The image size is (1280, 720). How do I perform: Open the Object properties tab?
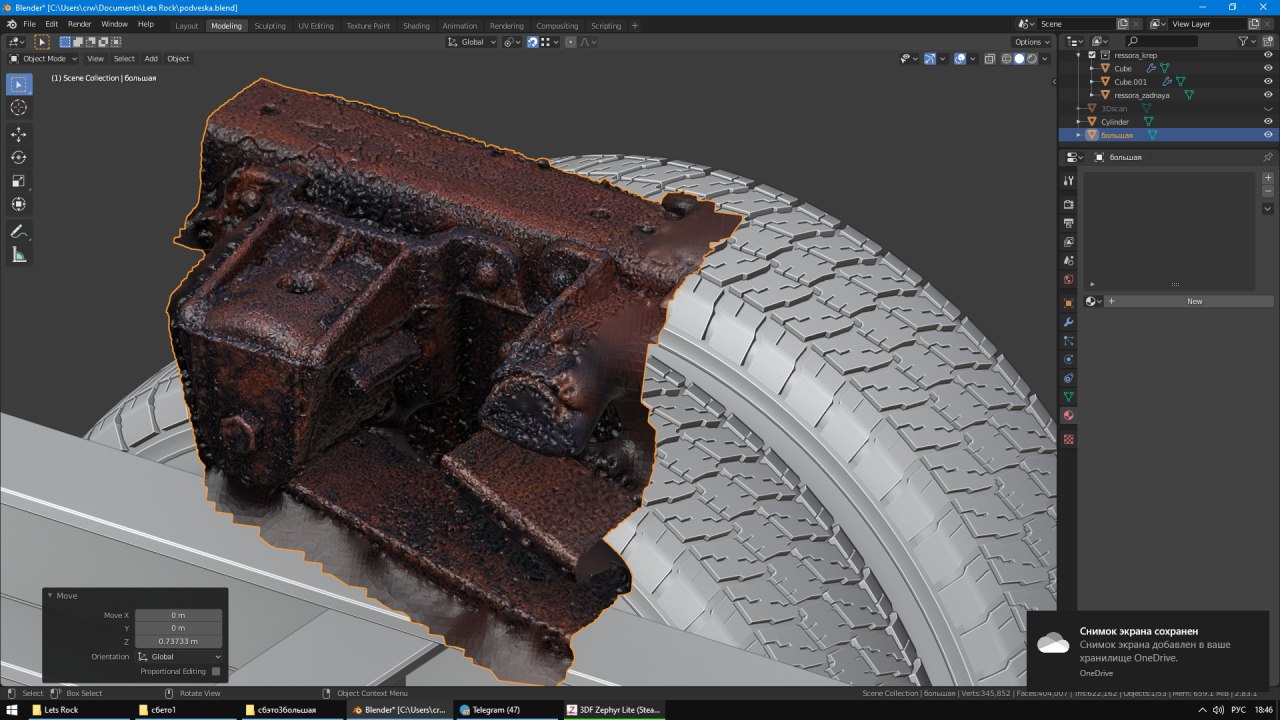point(1068,303)
